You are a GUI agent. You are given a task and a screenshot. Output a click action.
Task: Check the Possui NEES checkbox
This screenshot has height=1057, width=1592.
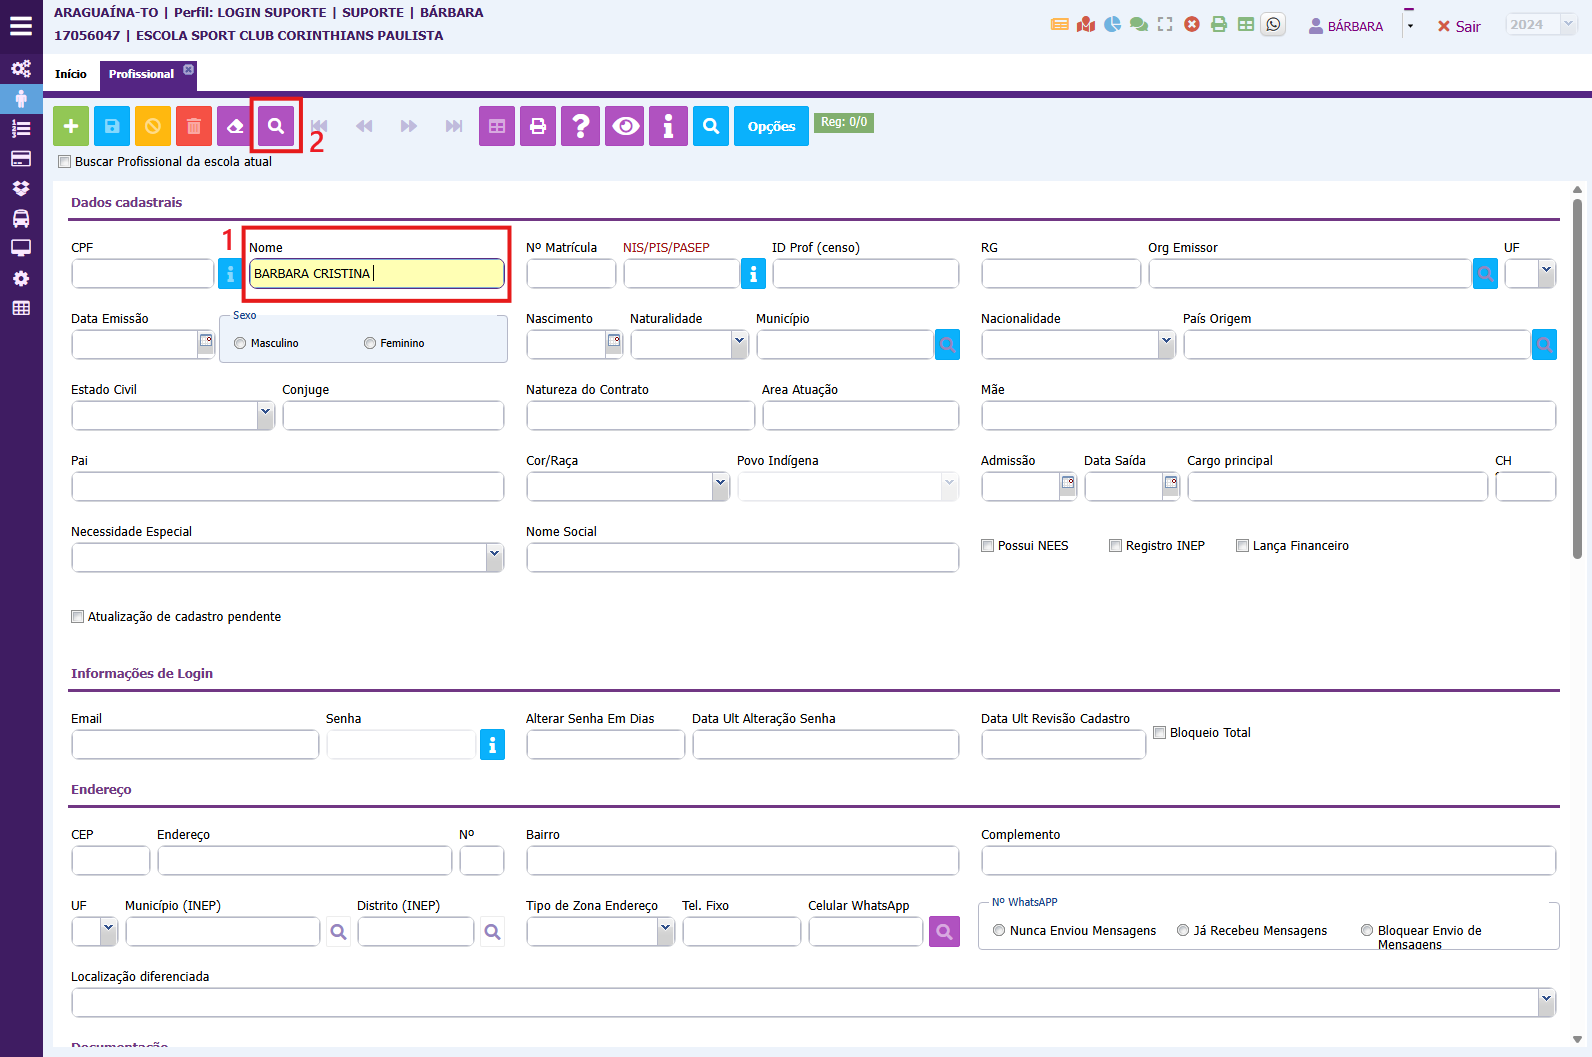tap(988, 546)
